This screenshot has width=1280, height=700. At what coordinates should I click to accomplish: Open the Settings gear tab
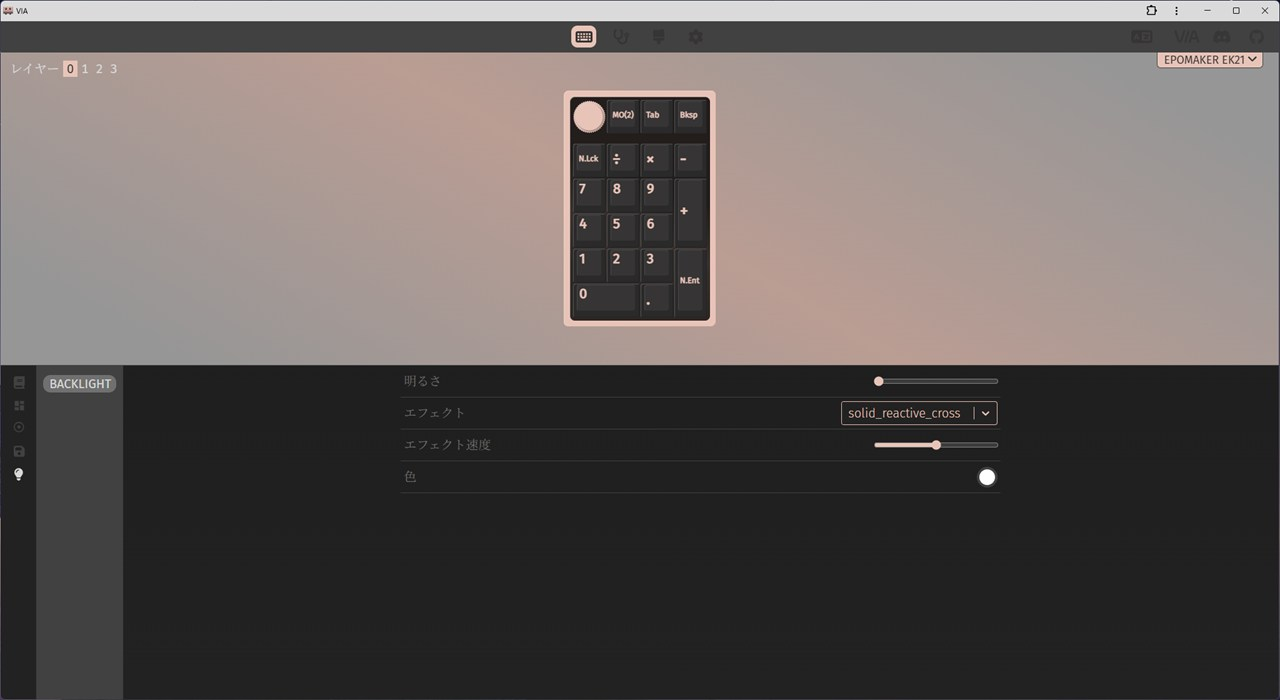click(695, 37)
